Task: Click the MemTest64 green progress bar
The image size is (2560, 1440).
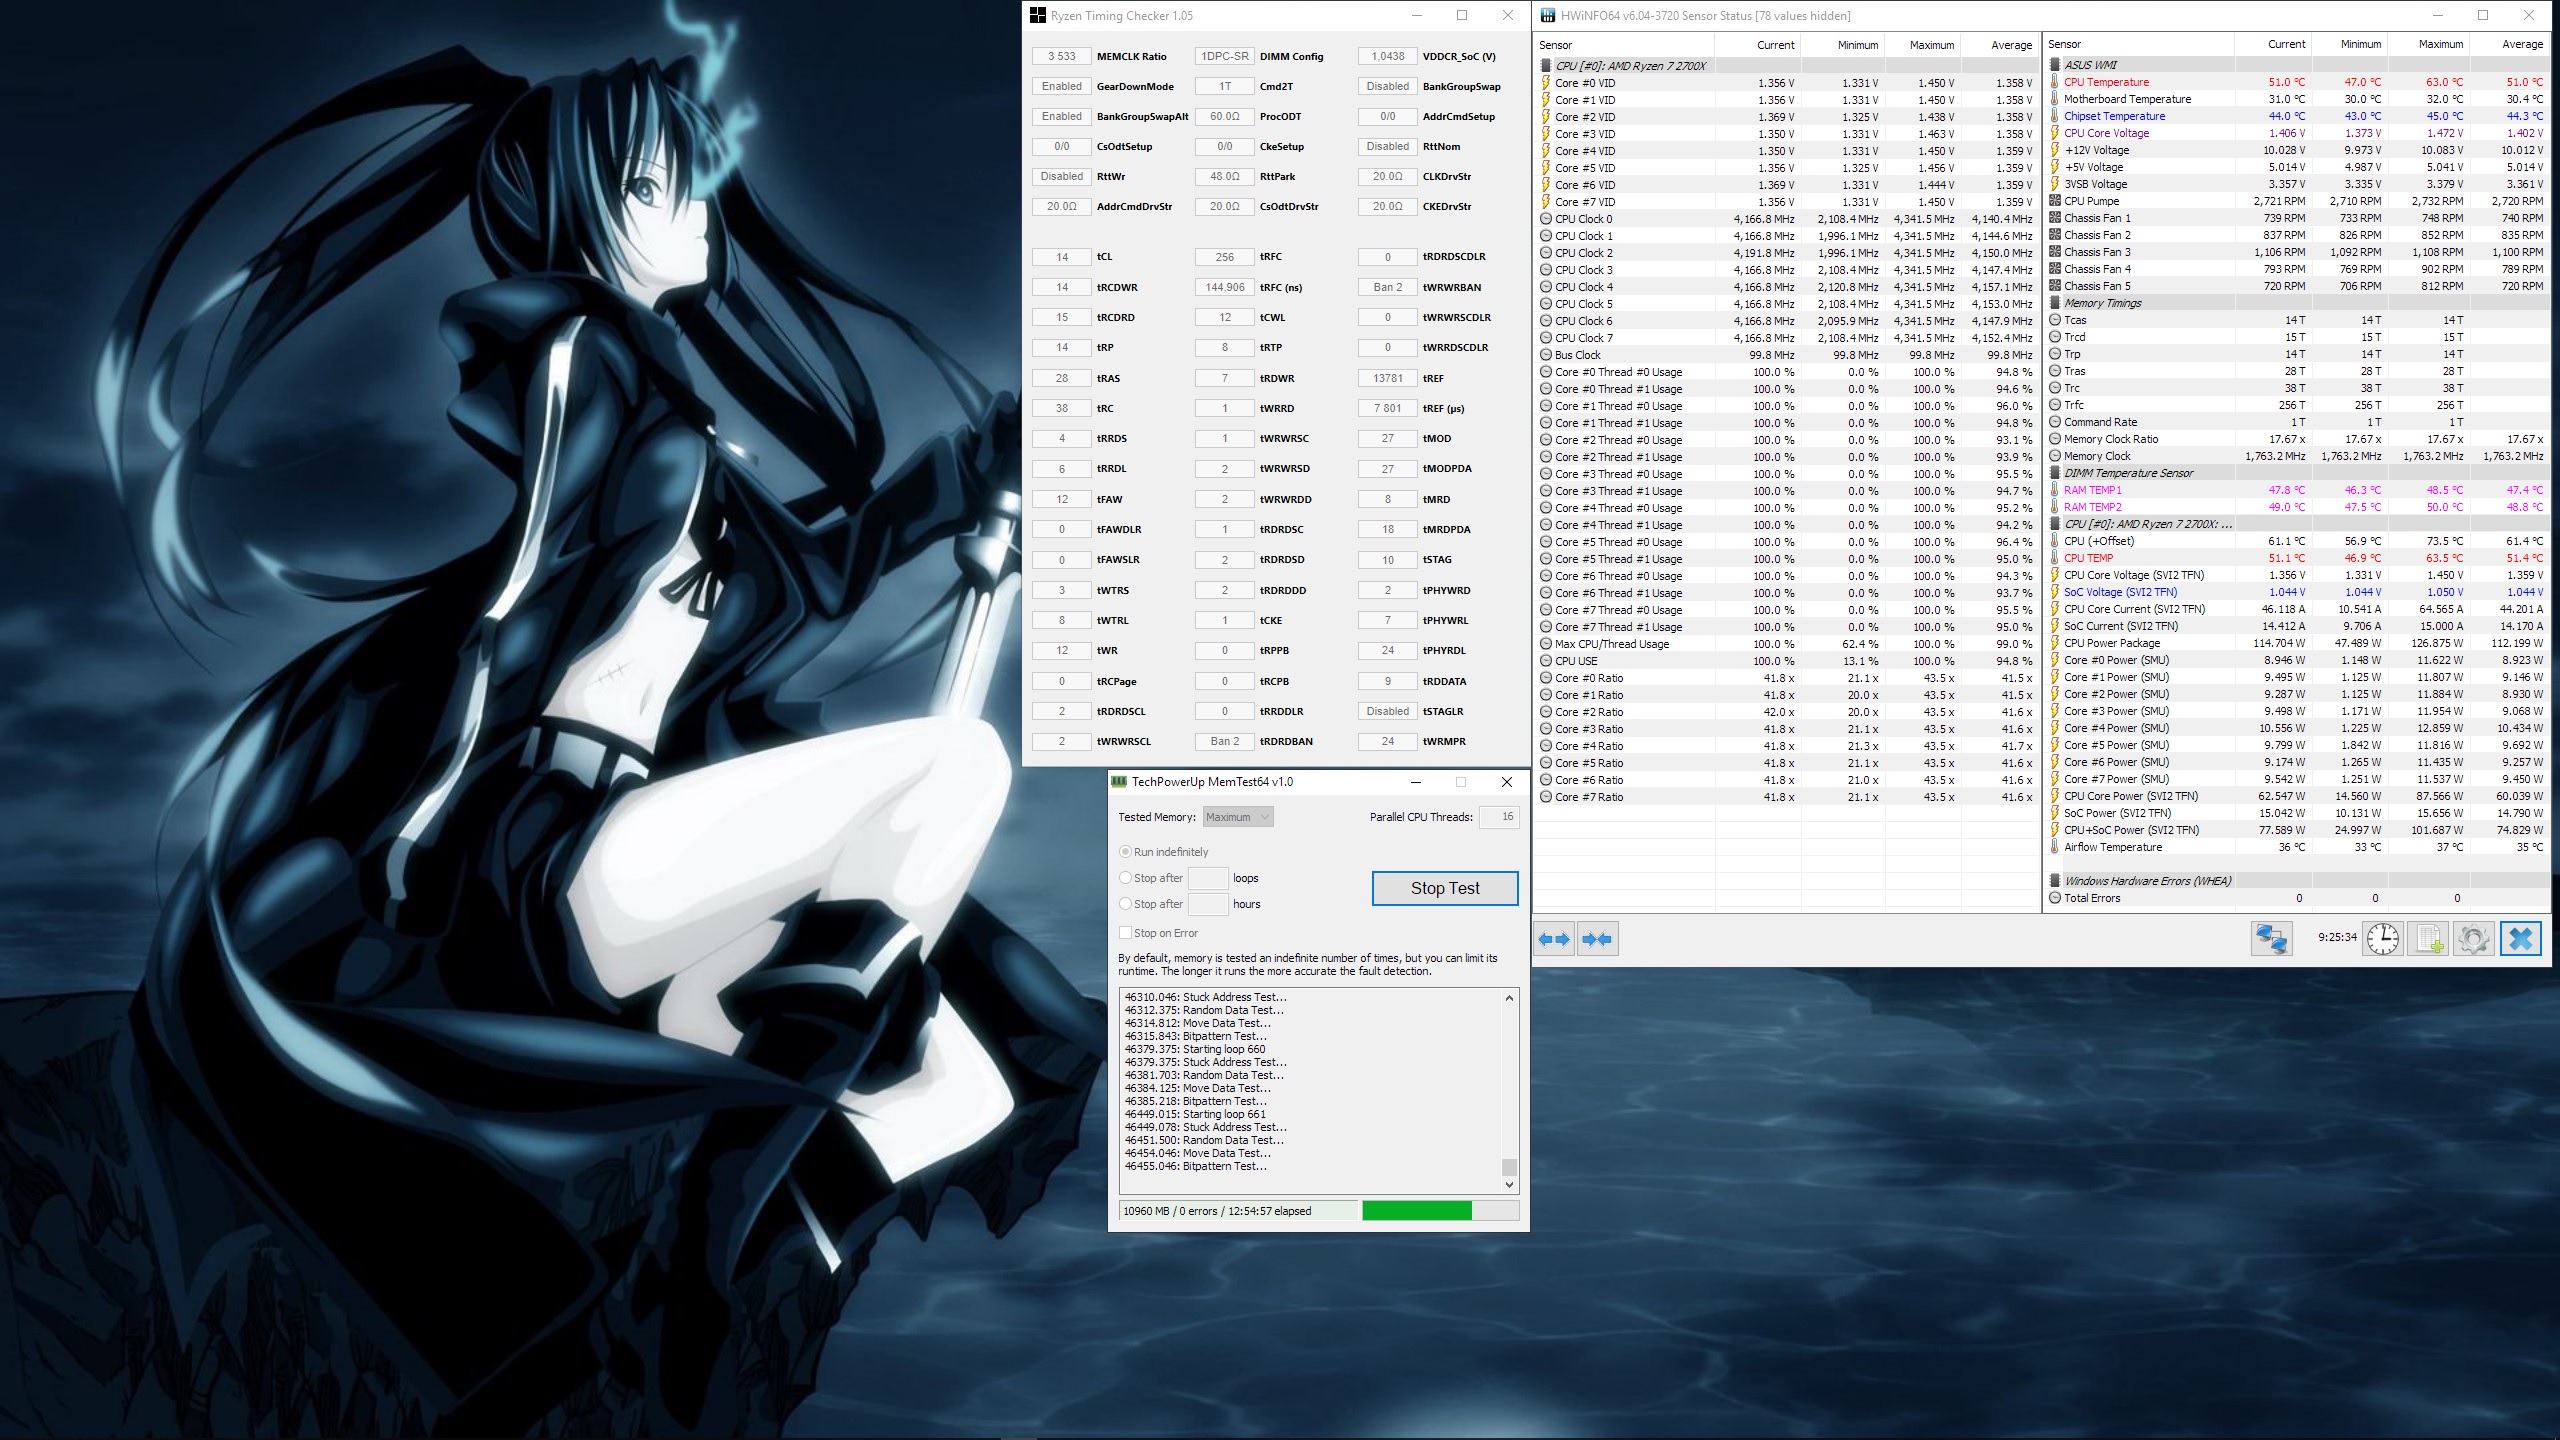Action: (x=1416, y=1211)
